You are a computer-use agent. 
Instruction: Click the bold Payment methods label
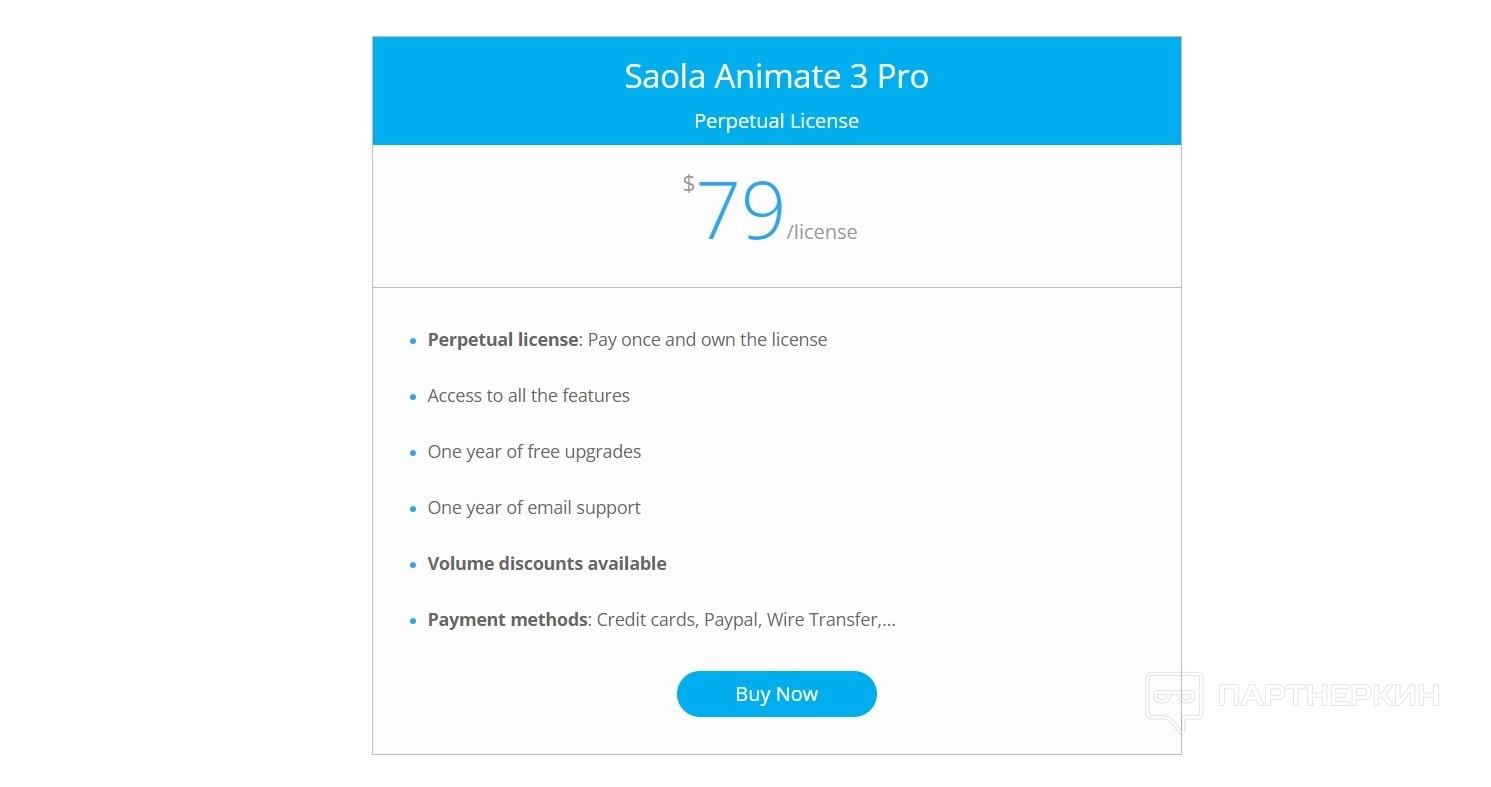tap(507, 620)
